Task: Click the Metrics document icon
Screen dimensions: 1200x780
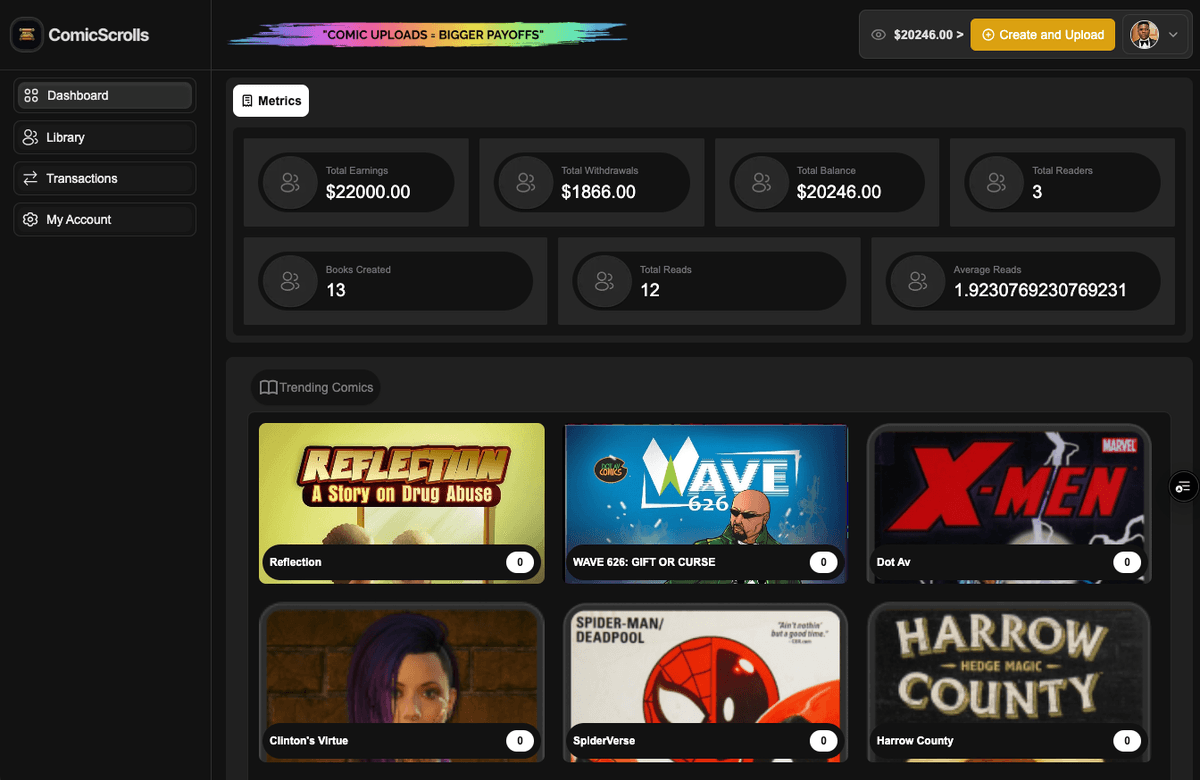Action: [x=248, y=100]
